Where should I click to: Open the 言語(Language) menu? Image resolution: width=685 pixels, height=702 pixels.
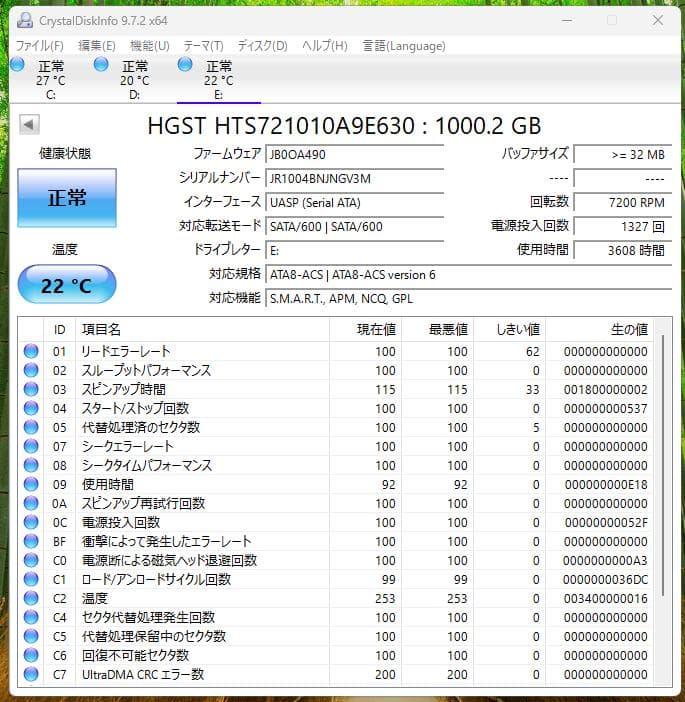[404, 46]
